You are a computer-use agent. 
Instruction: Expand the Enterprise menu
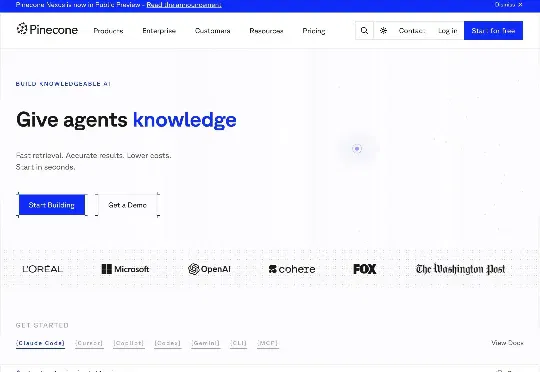pyautogui.click(x=159, y=31)
